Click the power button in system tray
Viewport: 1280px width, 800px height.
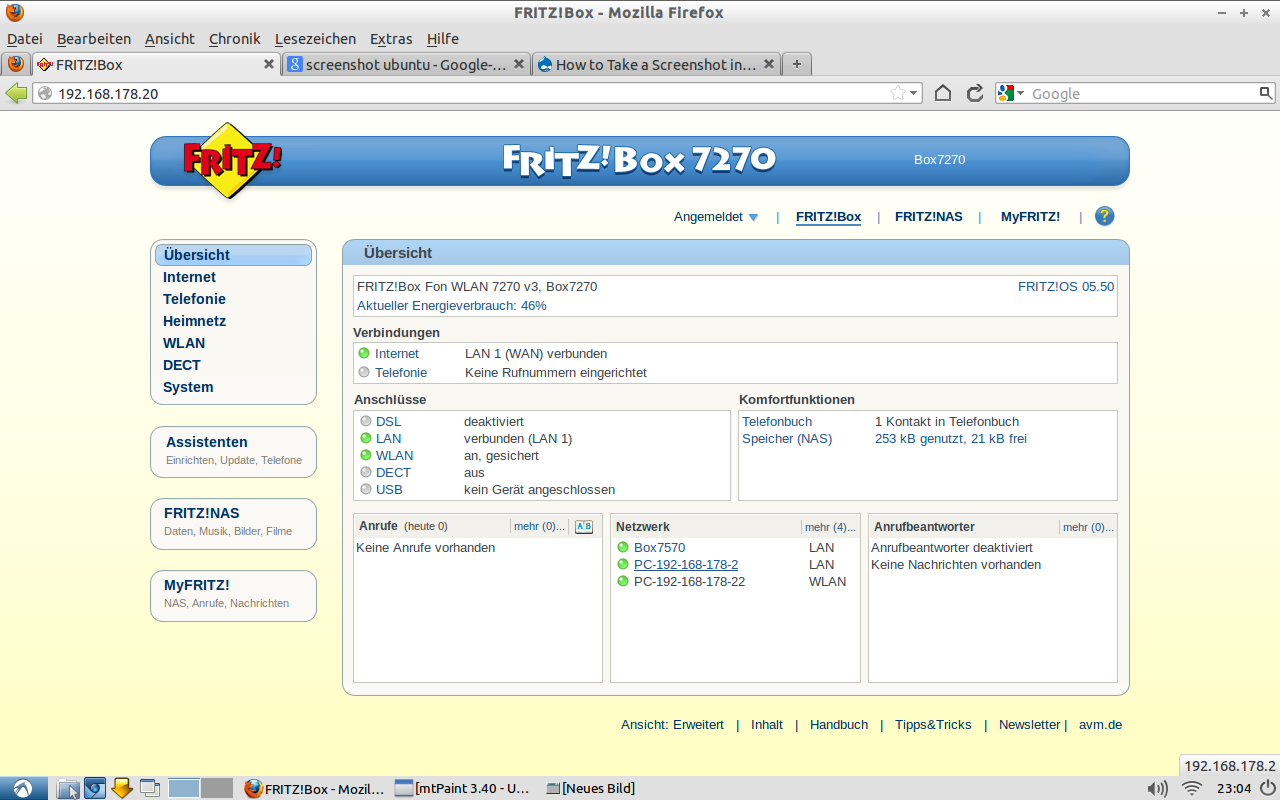1267,788
